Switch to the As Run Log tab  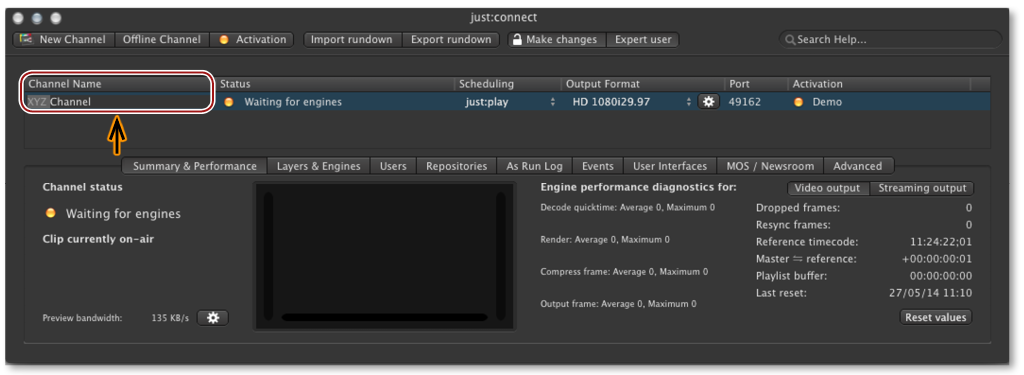[x=534, y=166]
